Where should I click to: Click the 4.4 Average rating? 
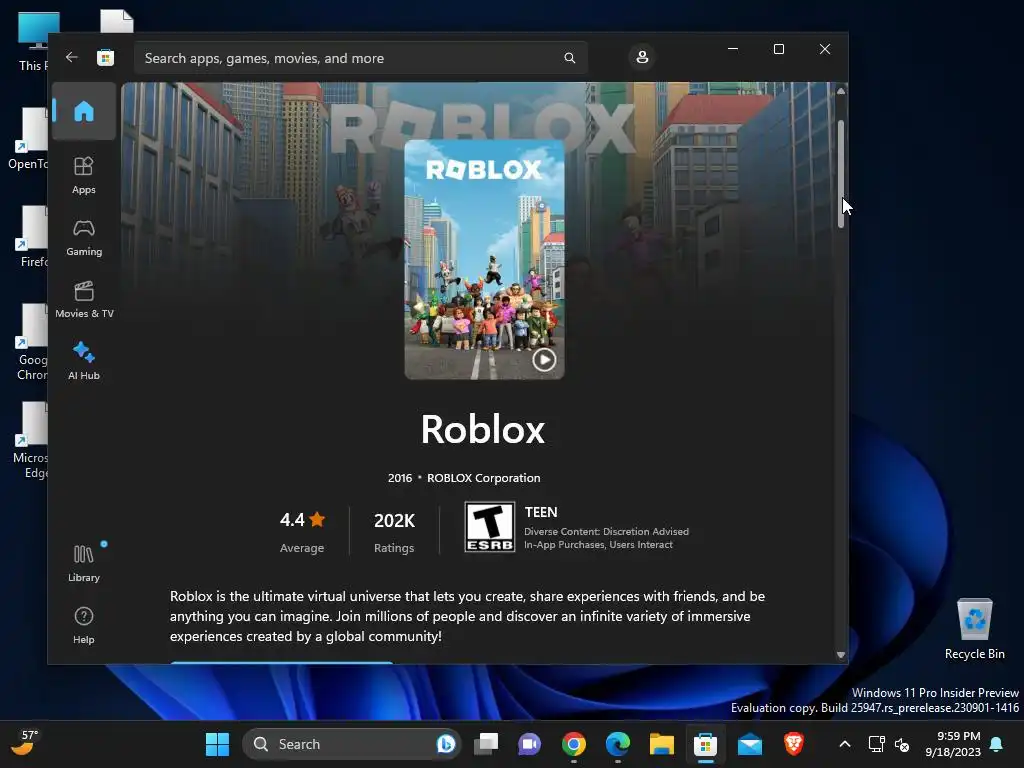click(302, 532)
